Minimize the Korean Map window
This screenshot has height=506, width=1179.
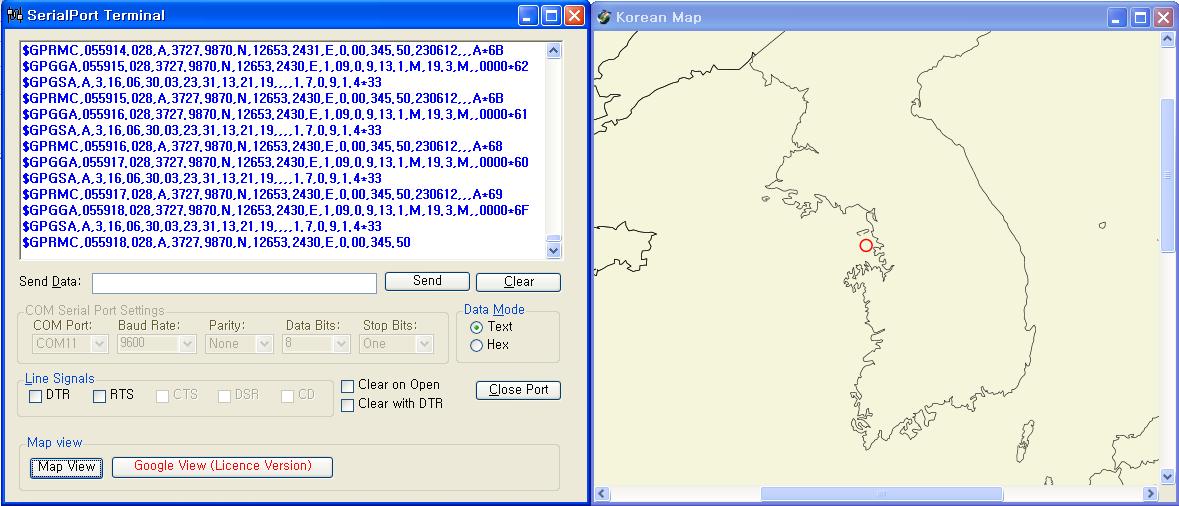pos(1118,17)
